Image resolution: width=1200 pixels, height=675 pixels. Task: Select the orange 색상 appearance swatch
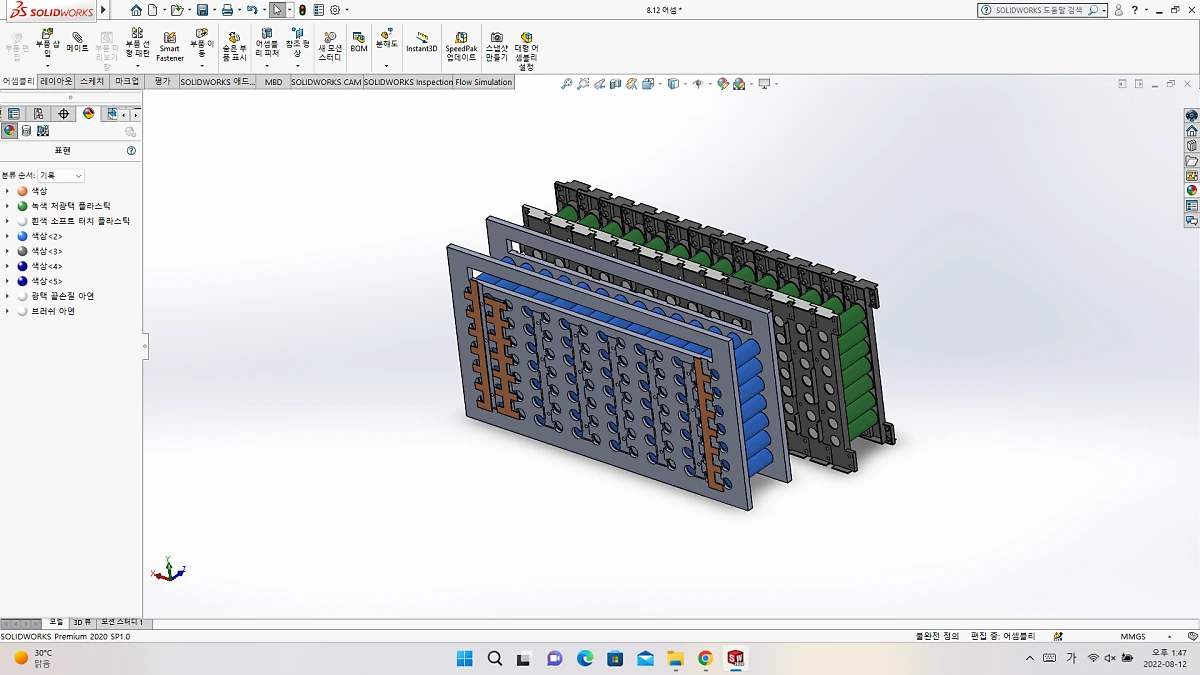coord(23,191)
